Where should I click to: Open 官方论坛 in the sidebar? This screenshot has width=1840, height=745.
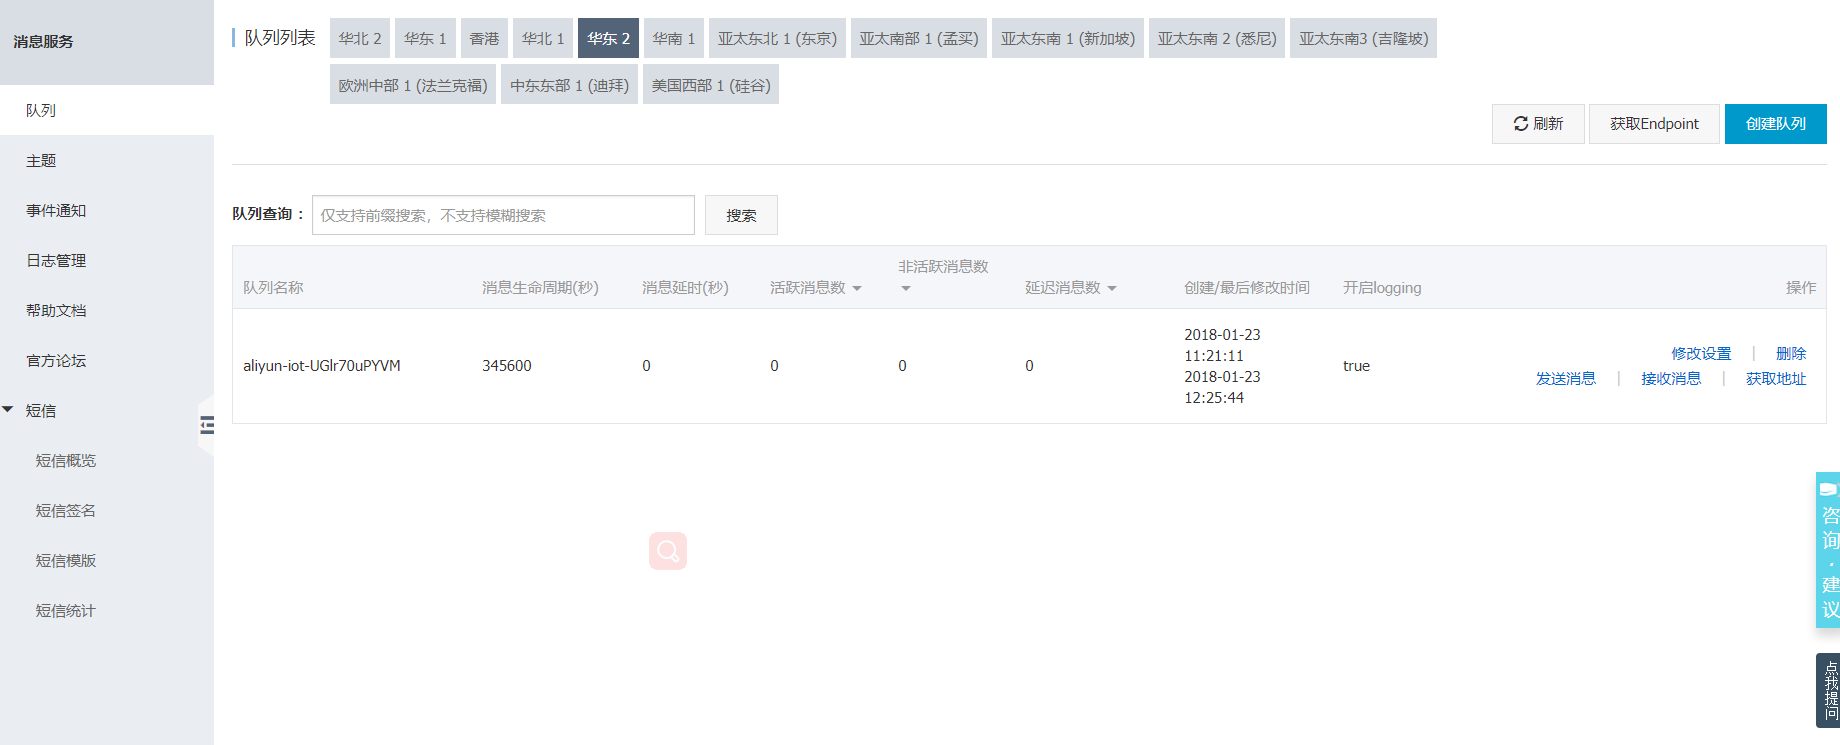coord(107,360)
